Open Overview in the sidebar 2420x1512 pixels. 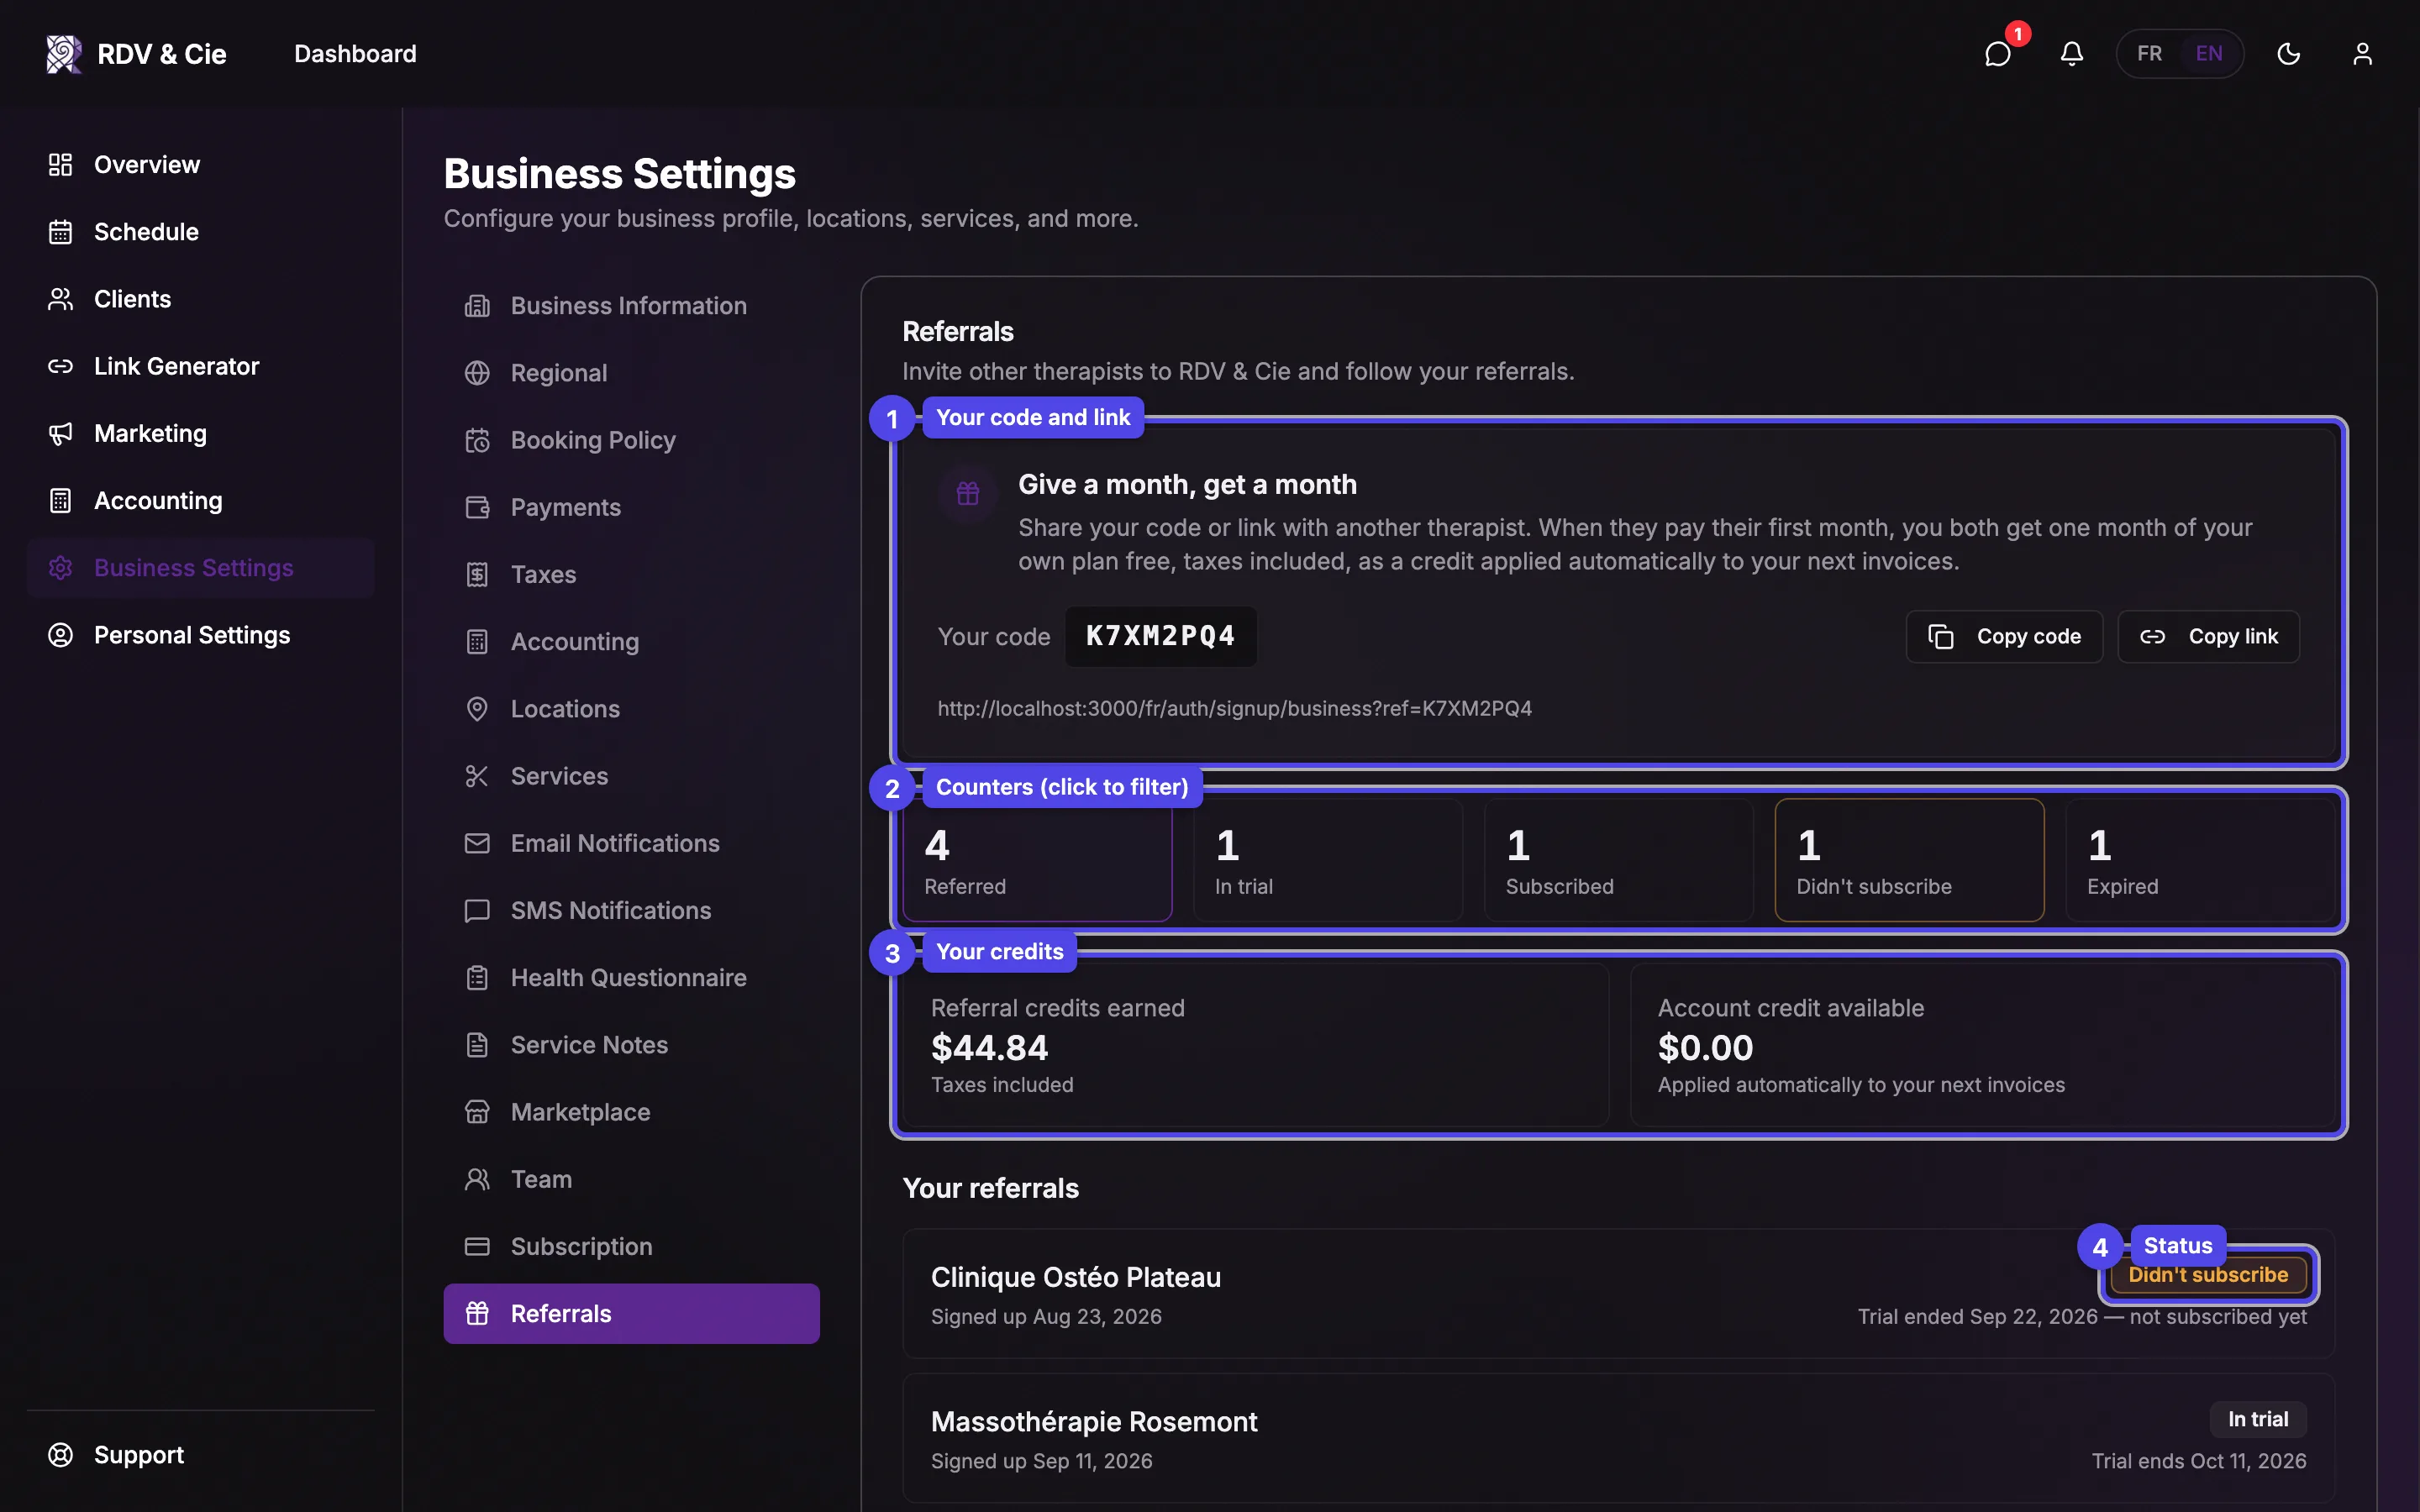click(x=200, y=164)
